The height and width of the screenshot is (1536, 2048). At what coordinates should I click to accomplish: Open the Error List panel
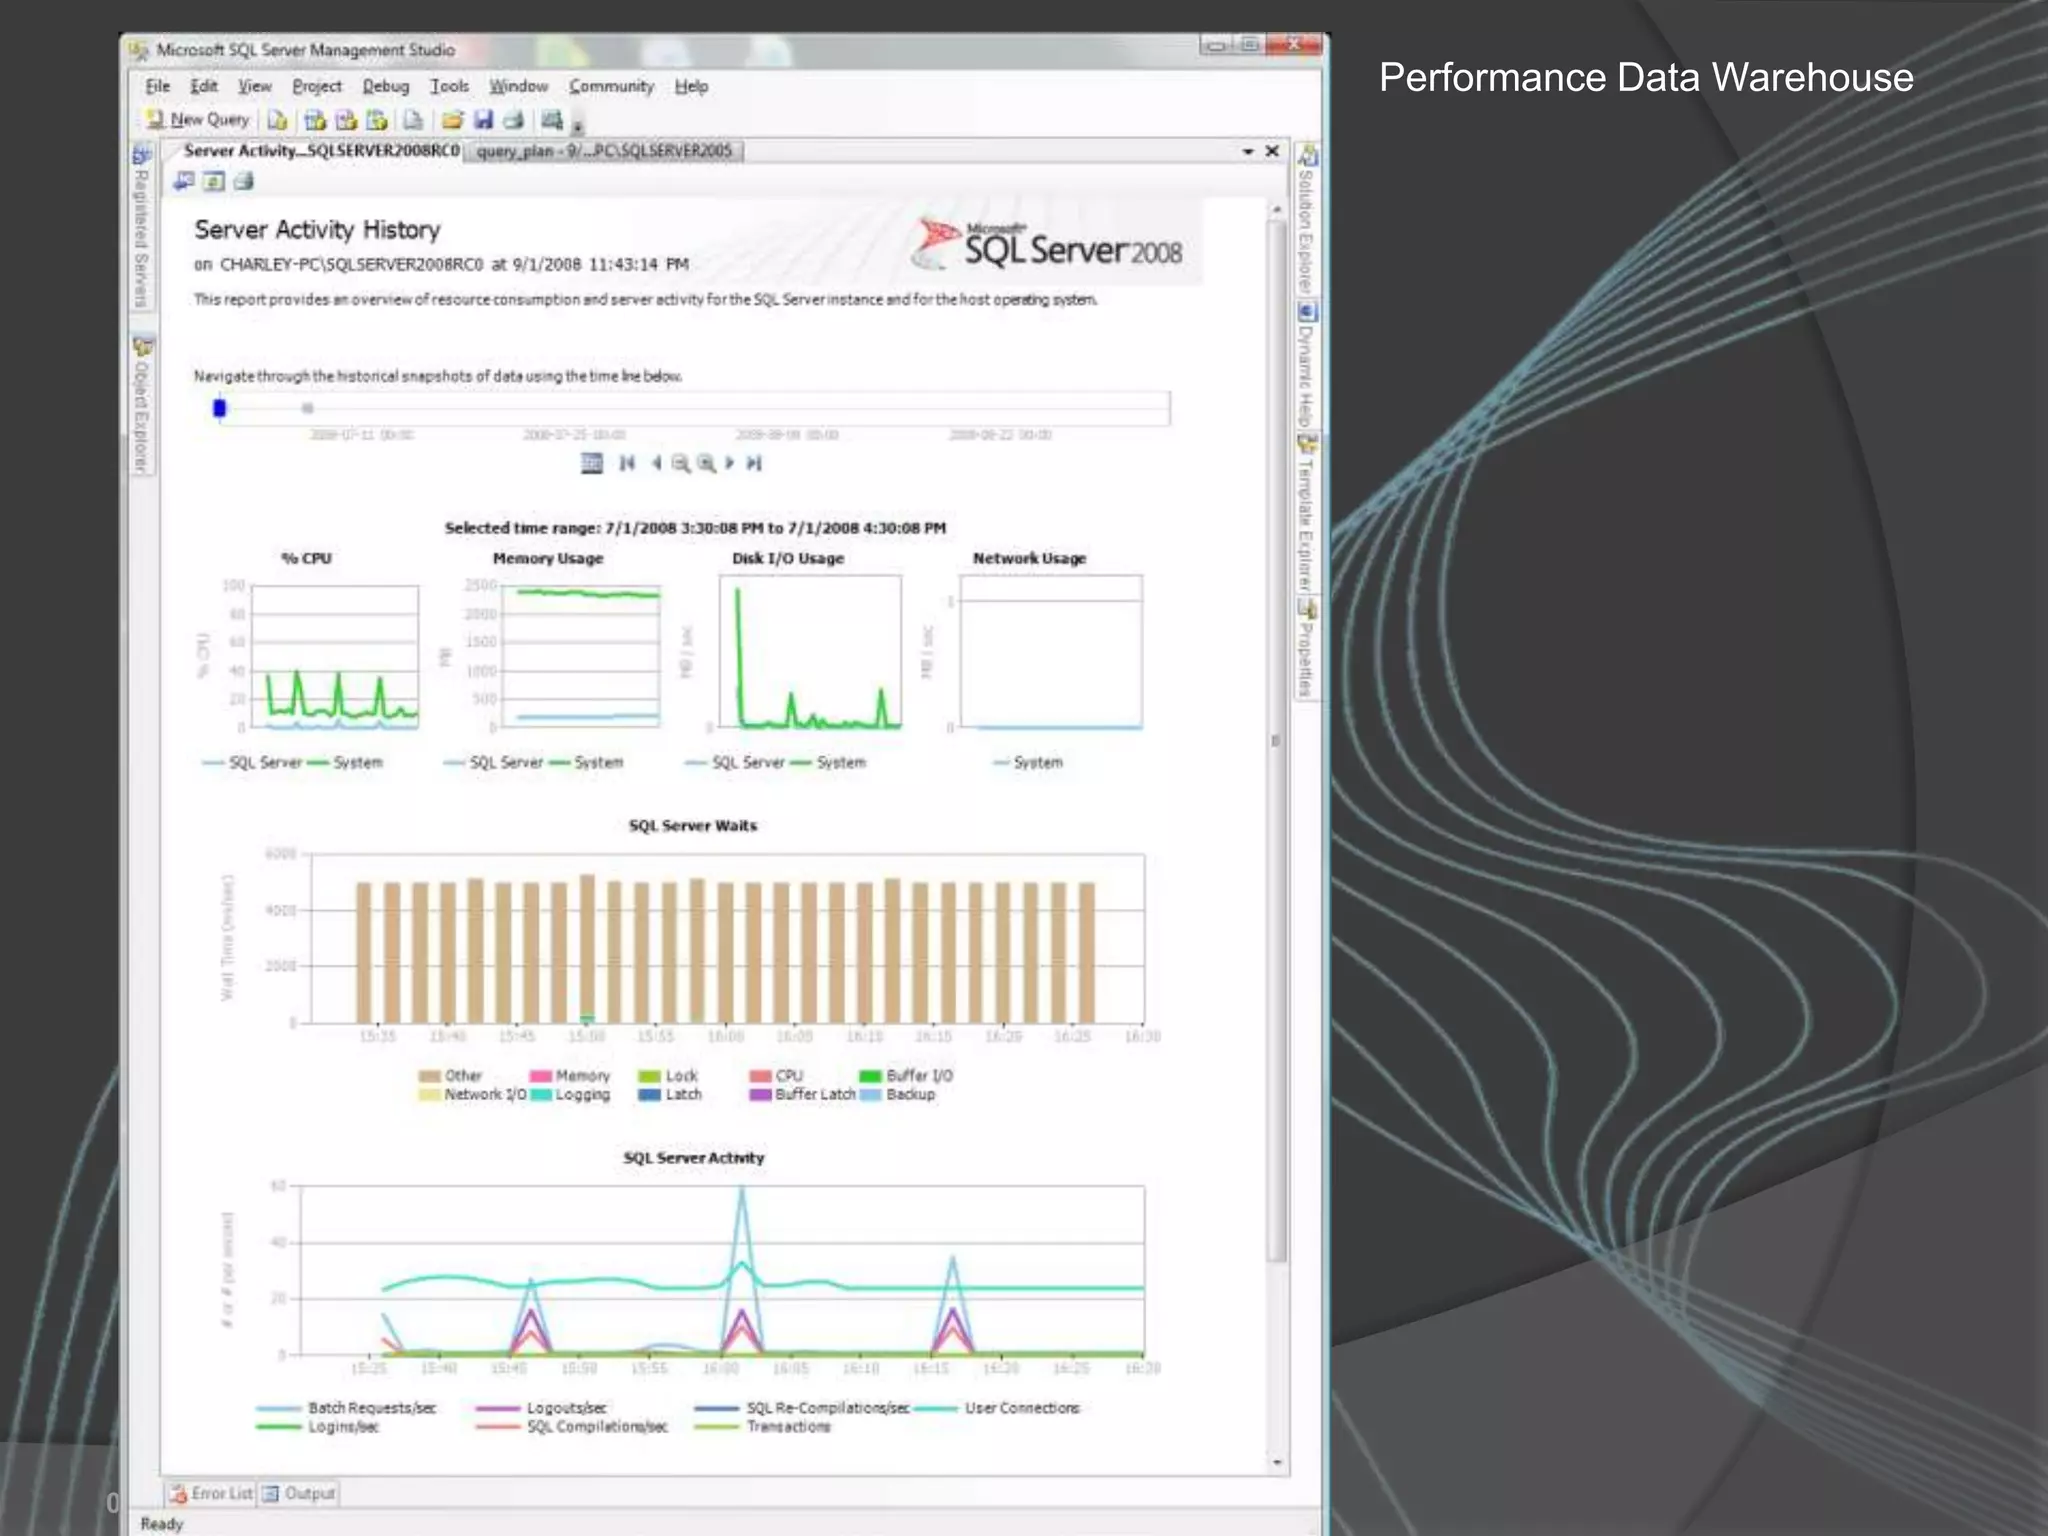pos(211,1493)
